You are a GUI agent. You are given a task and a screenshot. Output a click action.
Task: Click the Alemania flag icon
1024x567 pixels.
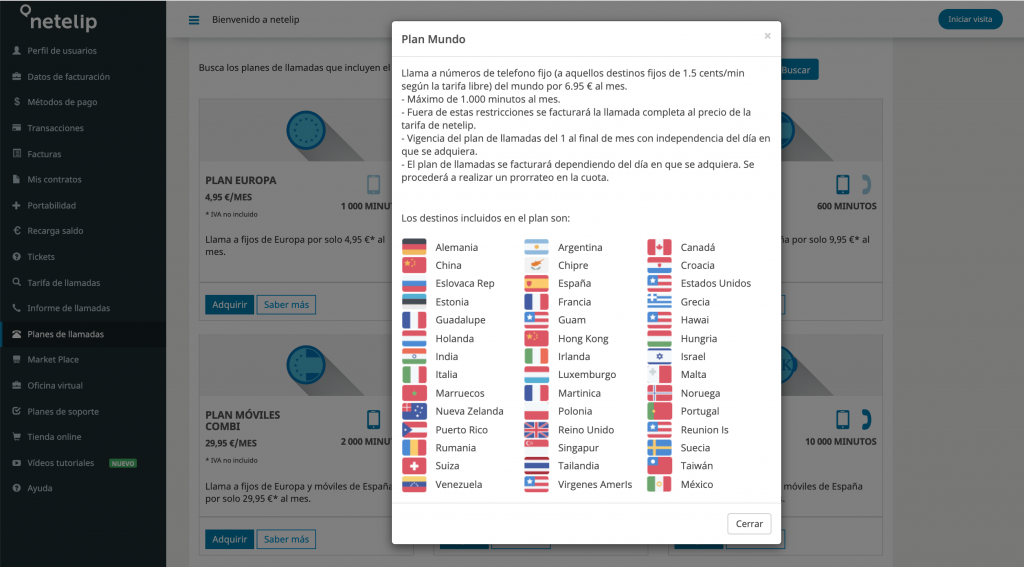[414, 247]
